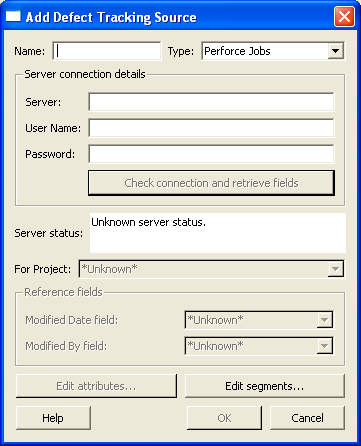Confirm with the OK button
Image resolution: width=361 pixels, height=446 pixels.
224,418
